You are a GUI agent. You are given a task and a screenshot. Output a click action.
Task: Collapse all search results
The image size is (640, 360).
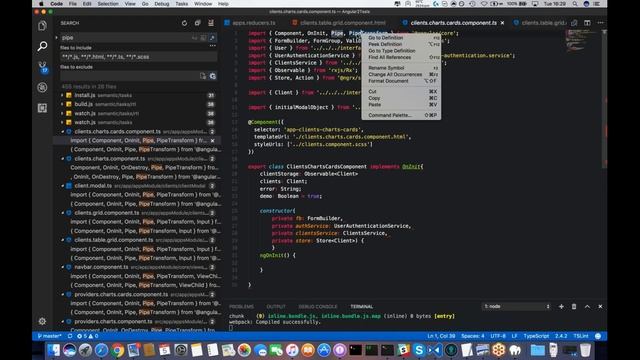[198, 23]
